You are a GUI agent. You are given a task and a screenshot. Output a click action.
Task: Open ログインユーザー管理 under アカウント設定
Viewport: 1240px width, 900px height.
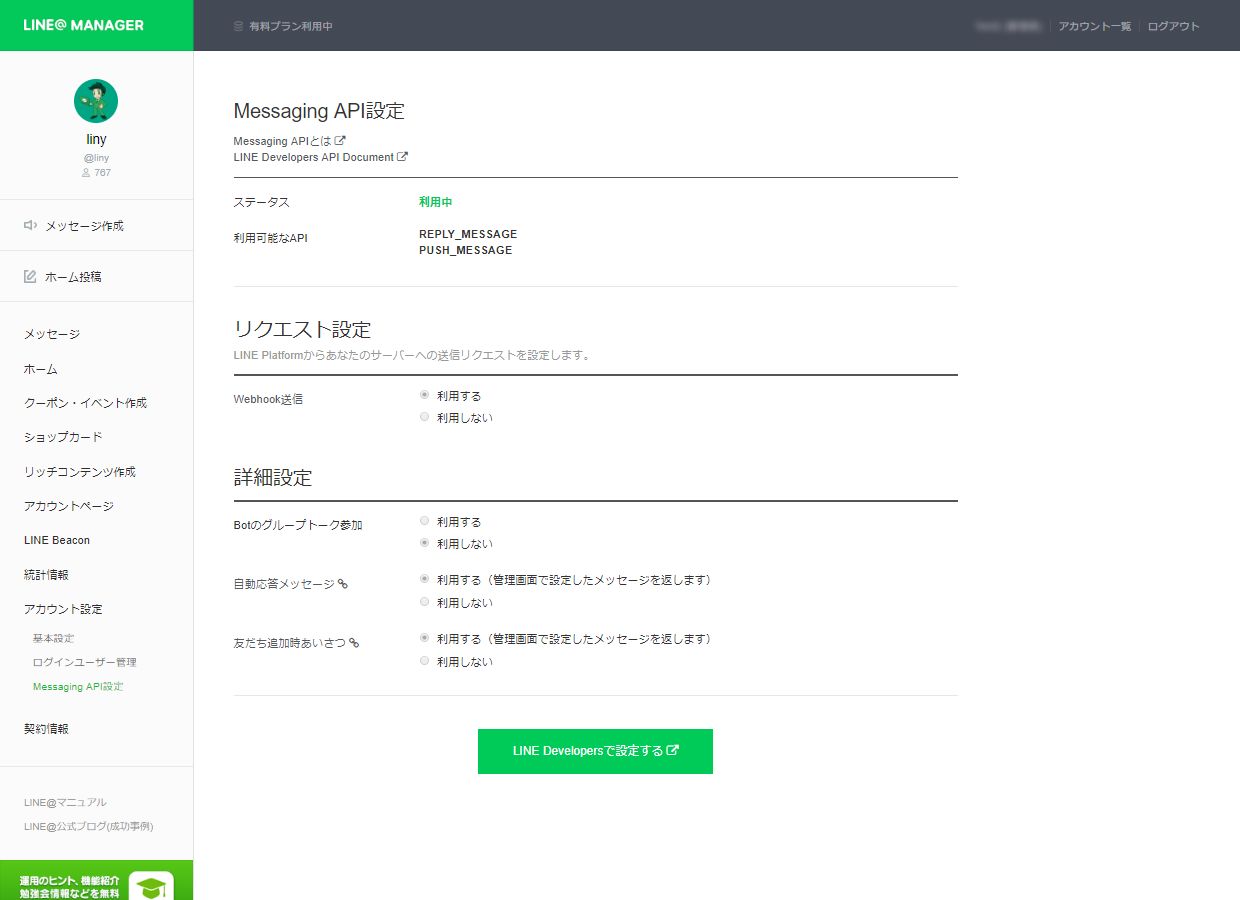85,662
